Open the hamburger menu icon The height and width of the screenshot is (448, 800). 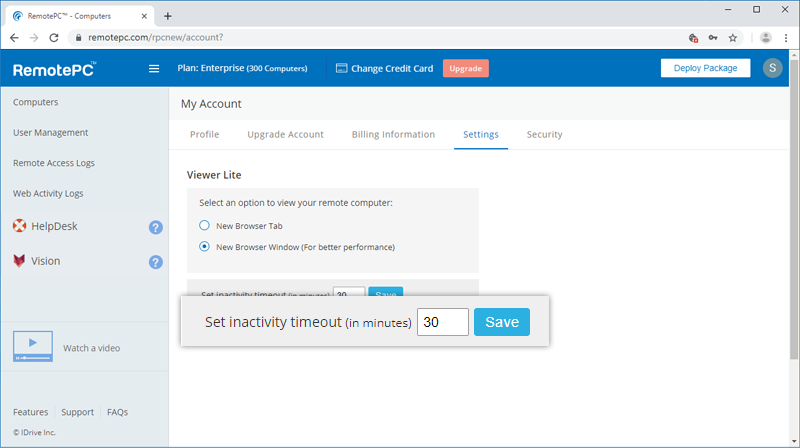tap(154, 68)
